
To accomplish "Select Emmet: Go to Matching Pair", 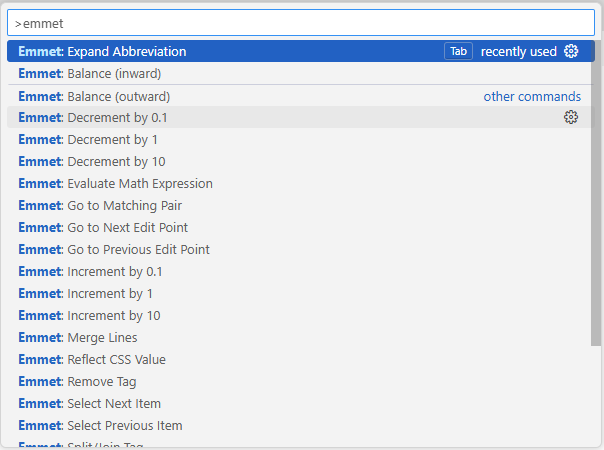I will [x=301, y=205].
